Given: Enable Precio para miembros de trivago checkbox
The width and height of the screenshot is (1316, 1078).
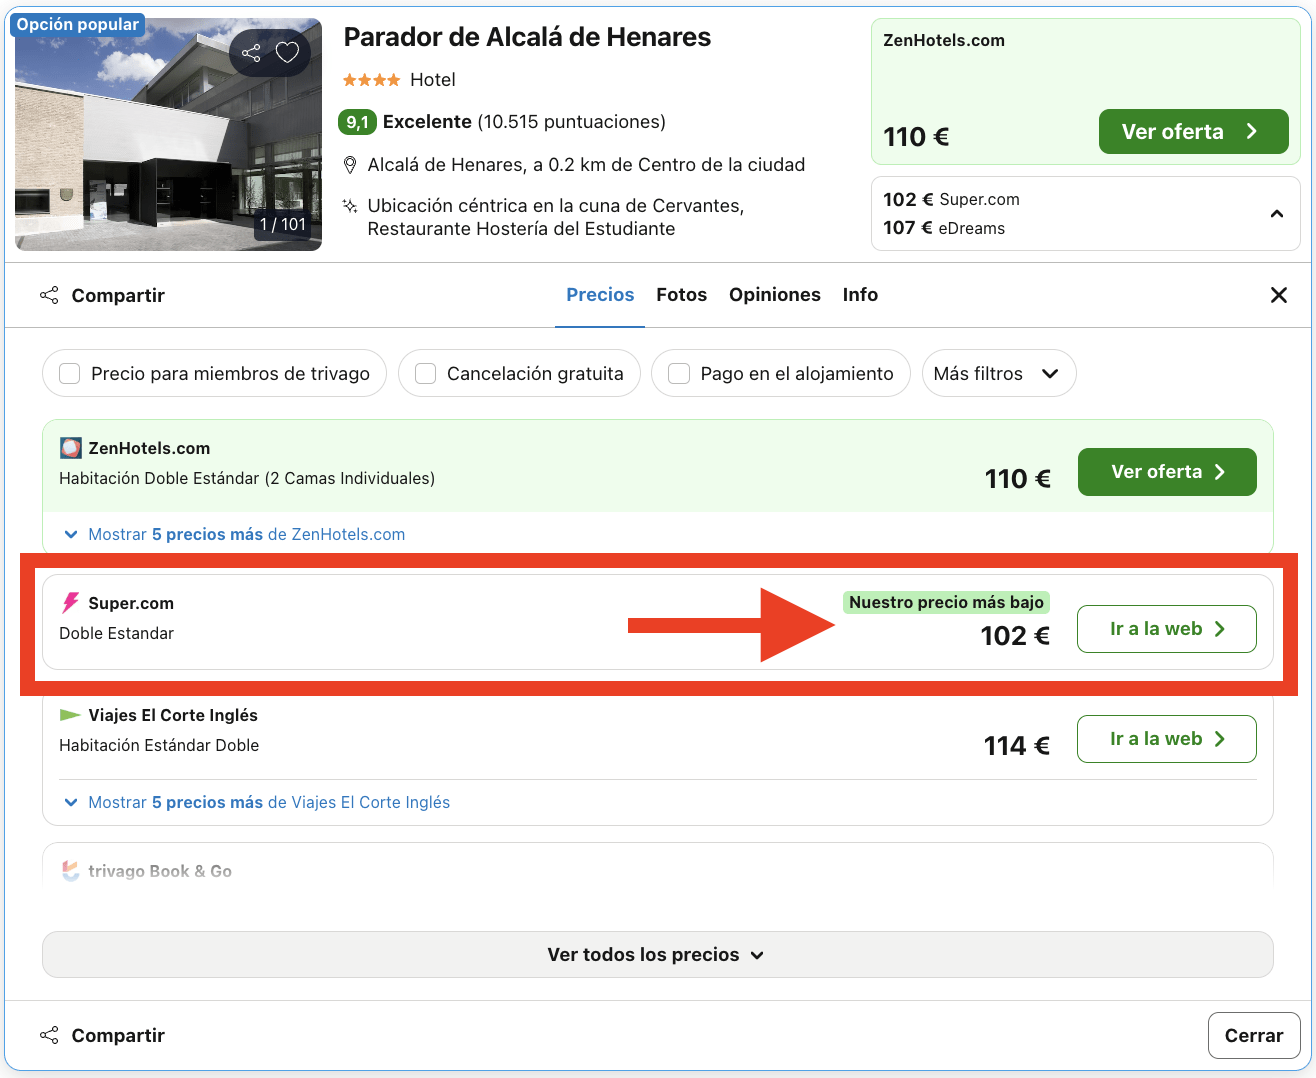Looking at the screenshot, I should [70, 374].
